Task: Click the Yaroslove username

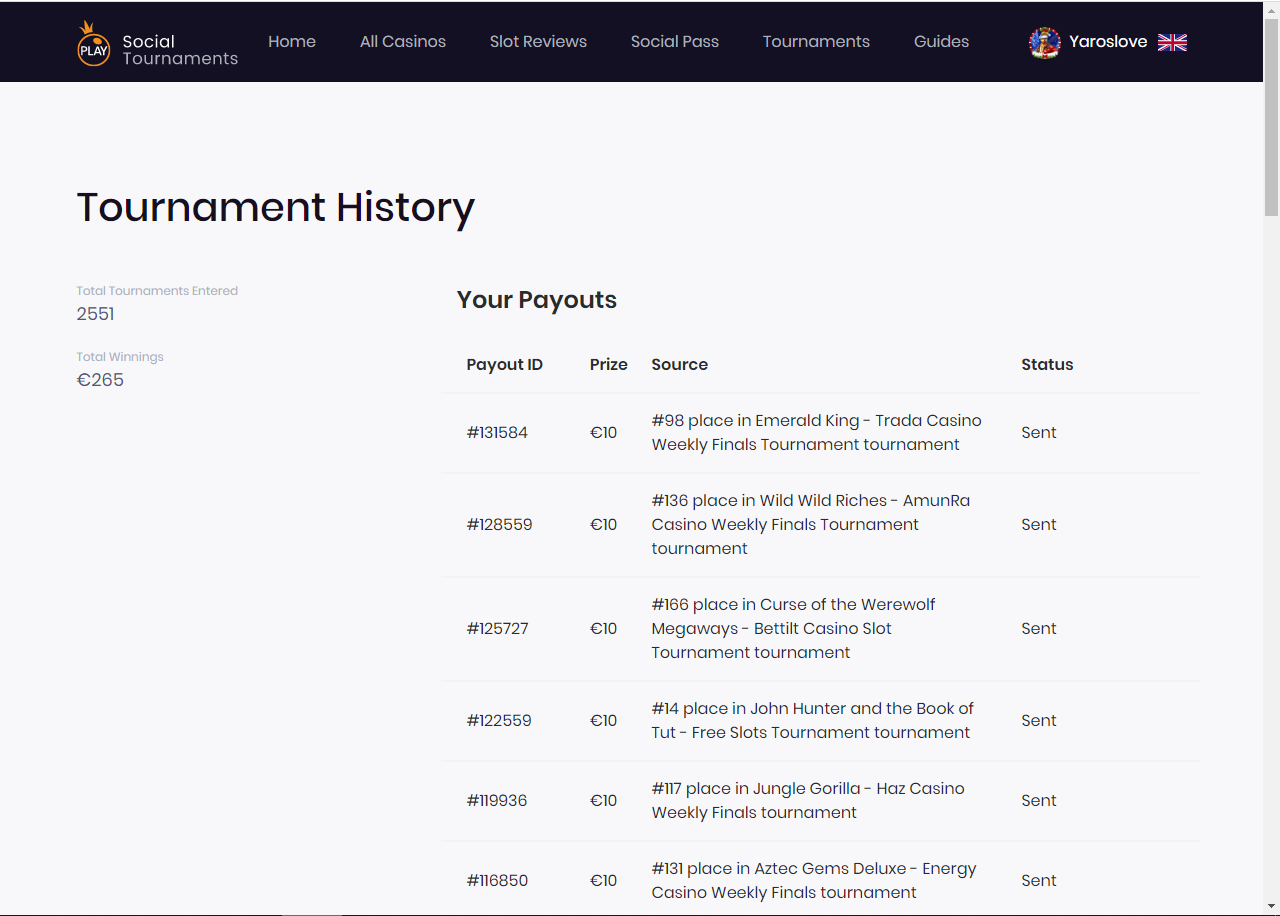Action: (1108, 42)
